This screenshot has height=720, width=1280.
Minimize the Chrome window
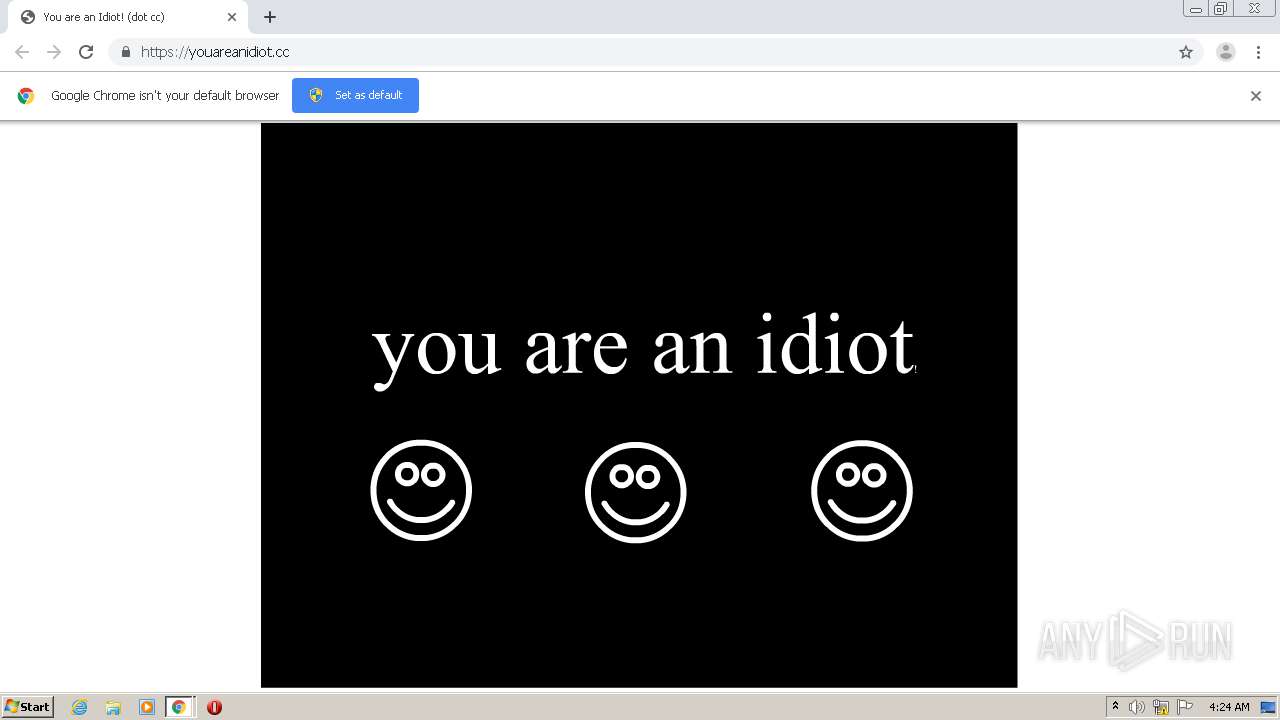coord(1196,9)
